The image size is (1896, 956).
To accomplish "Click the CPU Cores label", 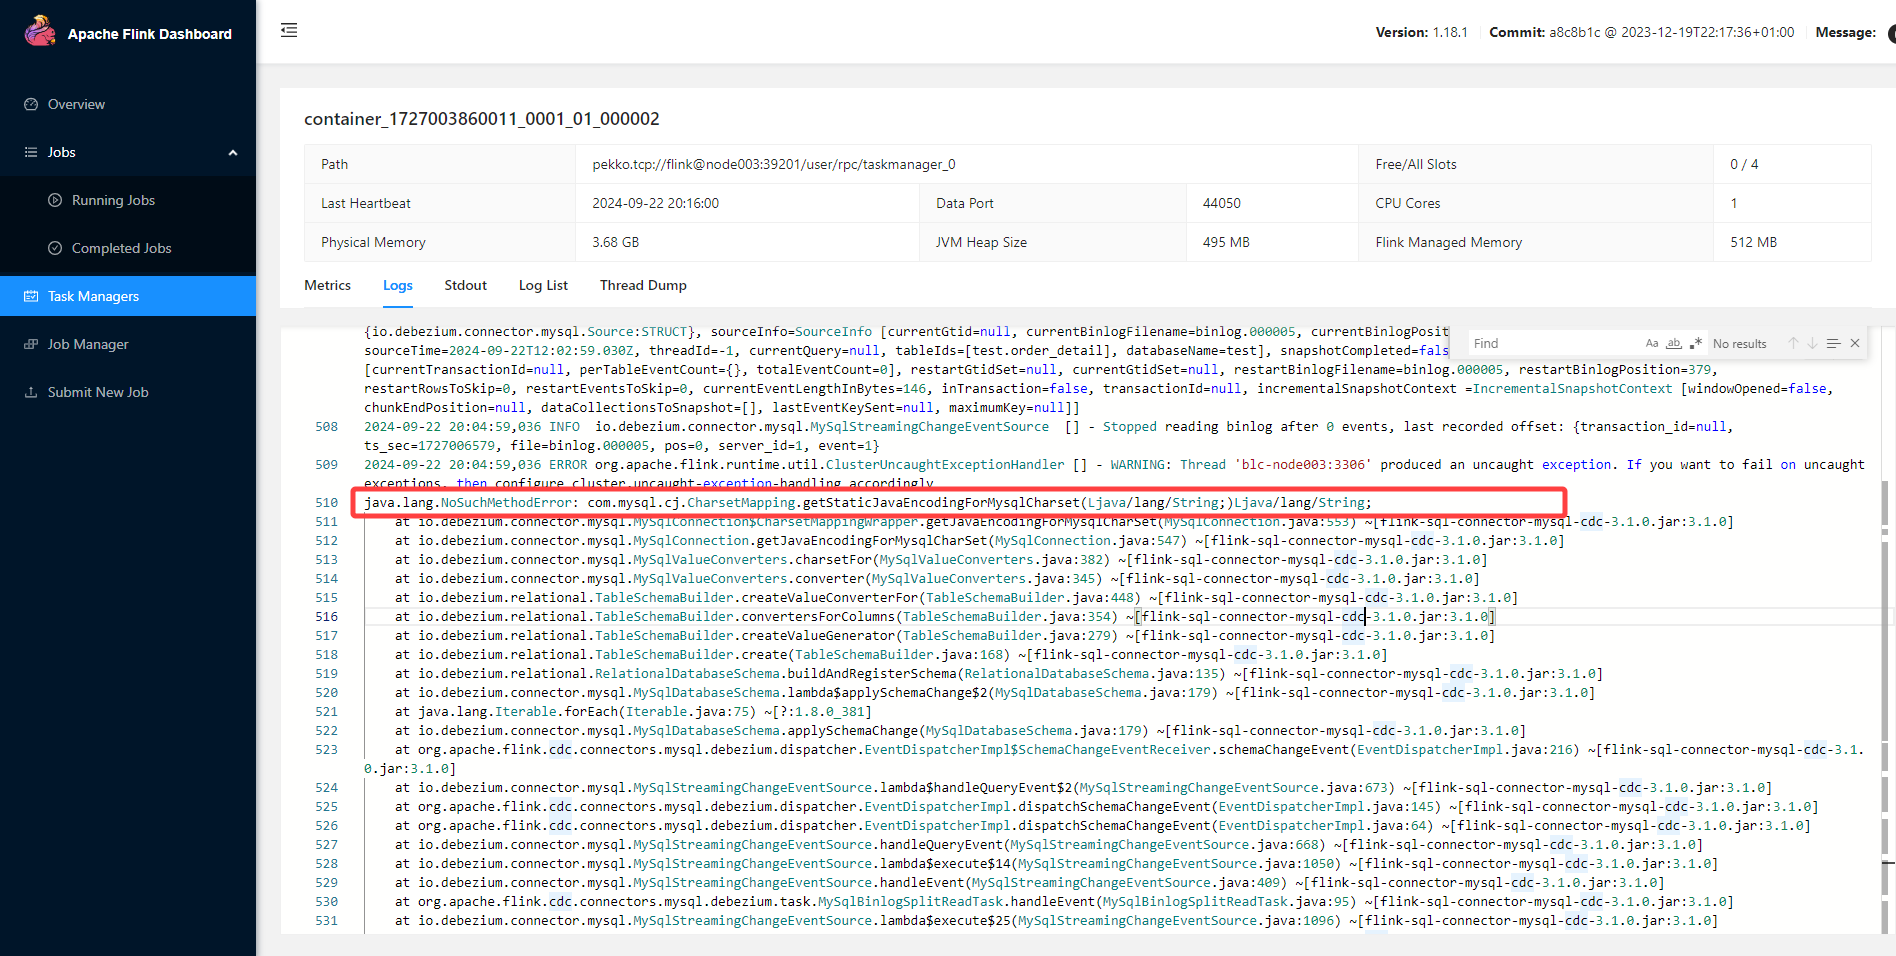I will click(x=1407, y=203).
